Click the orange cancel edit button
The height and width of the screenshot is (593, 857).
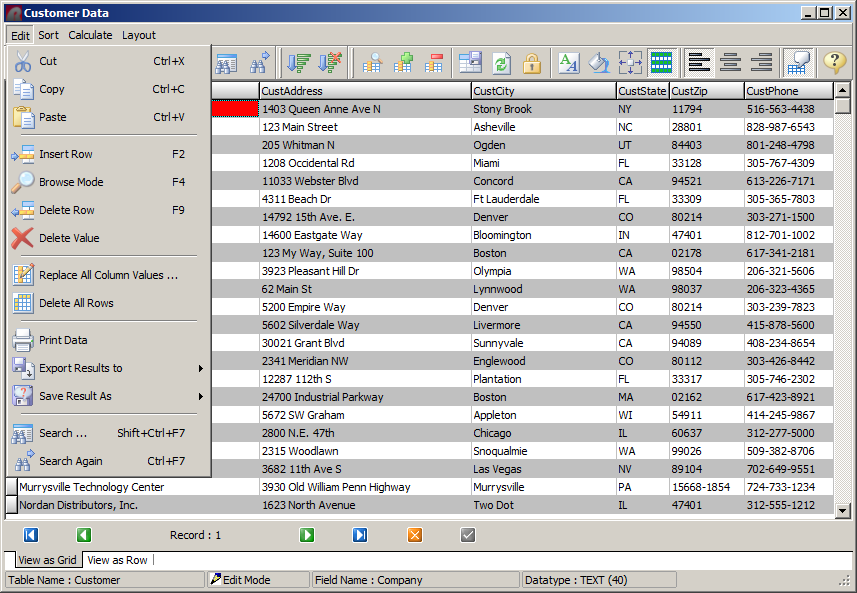pos(414,535)
